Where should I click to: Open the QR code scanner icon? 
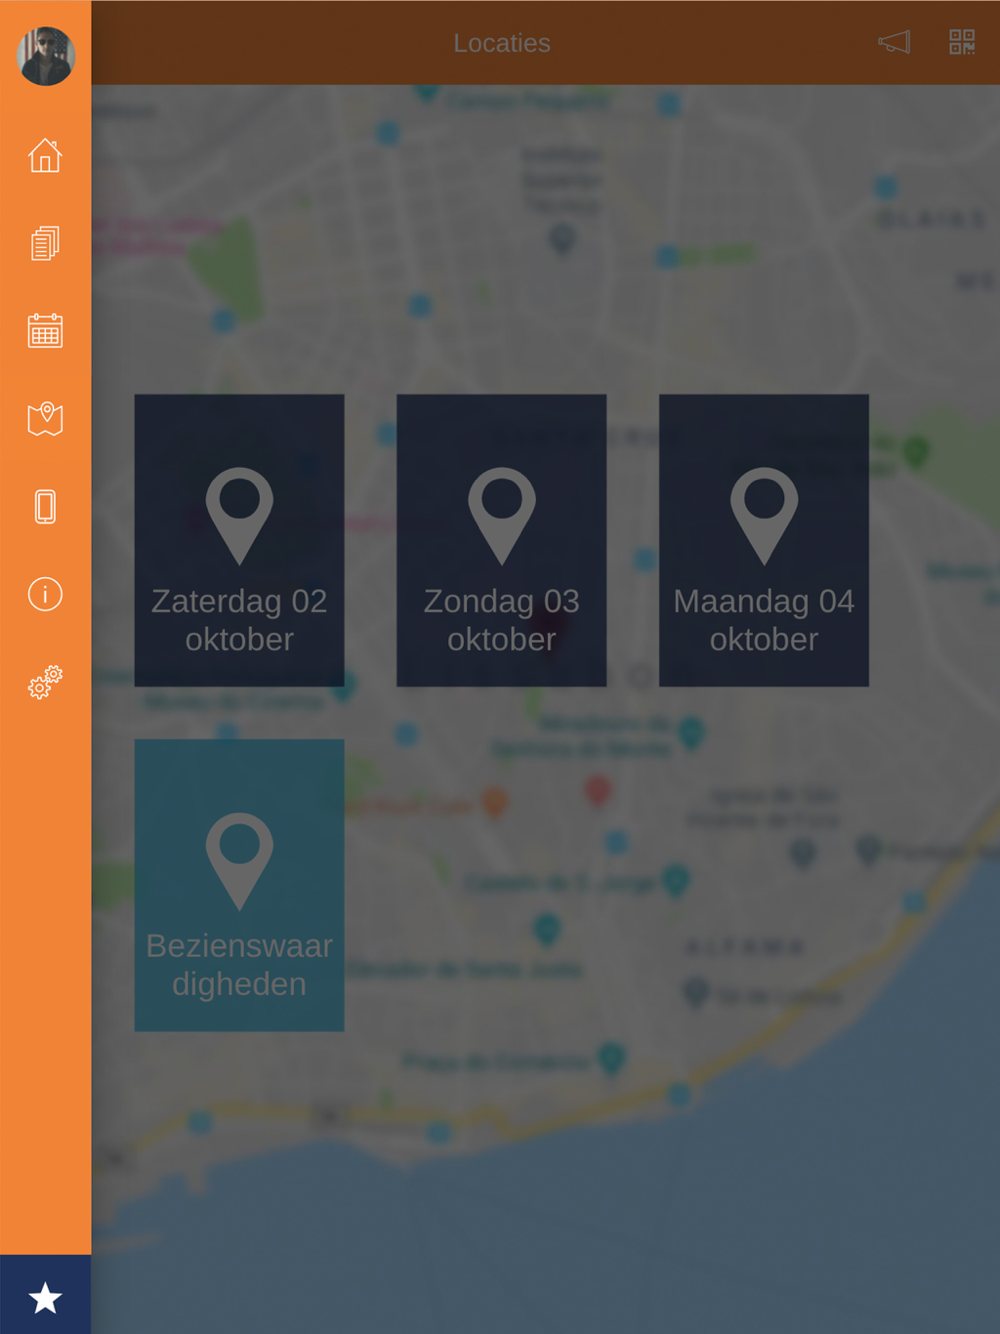point(962,42)
